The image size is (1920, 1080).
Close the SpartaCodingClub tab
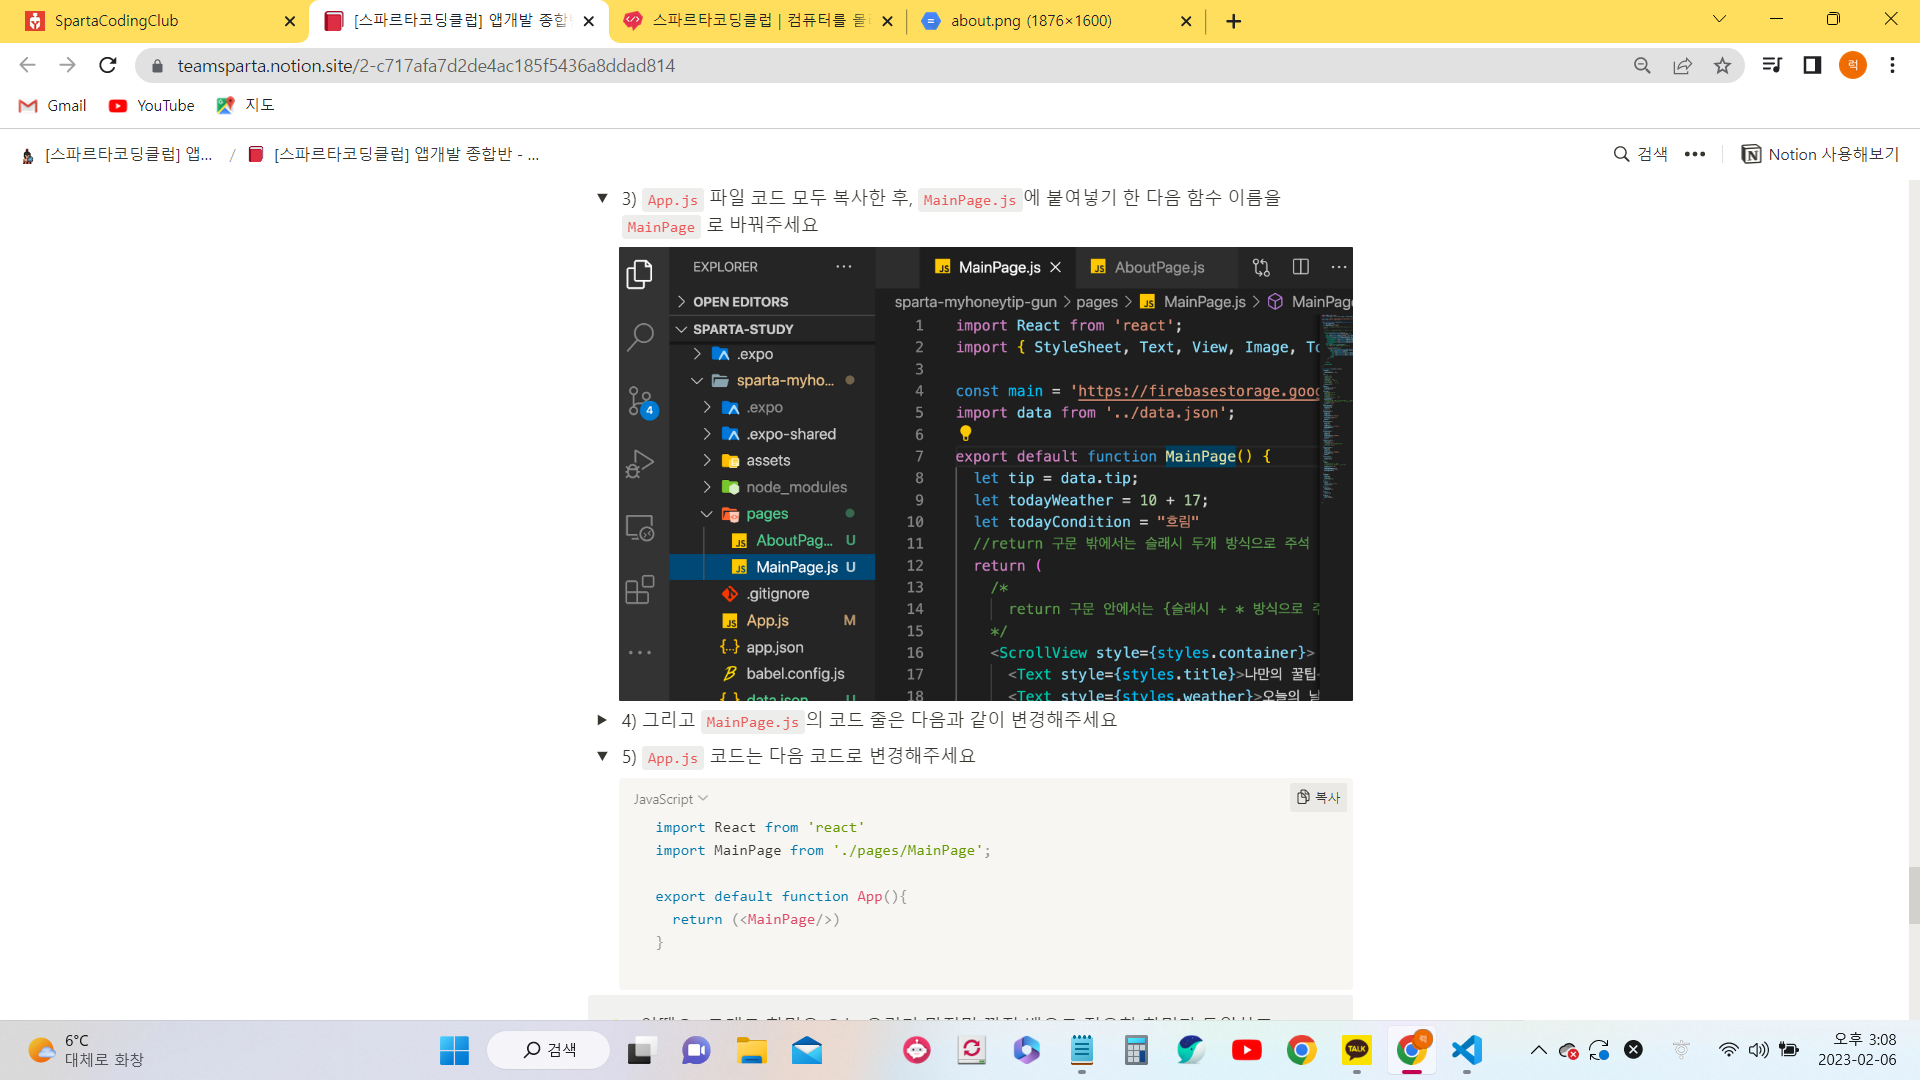point(290,21)
